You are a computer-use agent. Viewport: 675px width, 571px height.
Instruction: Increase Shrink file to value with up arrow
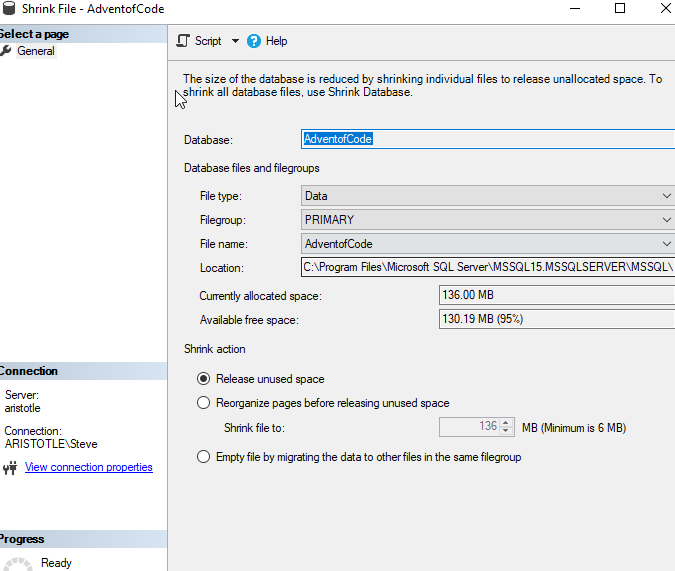pyautogui.click(x=506, y=422)
